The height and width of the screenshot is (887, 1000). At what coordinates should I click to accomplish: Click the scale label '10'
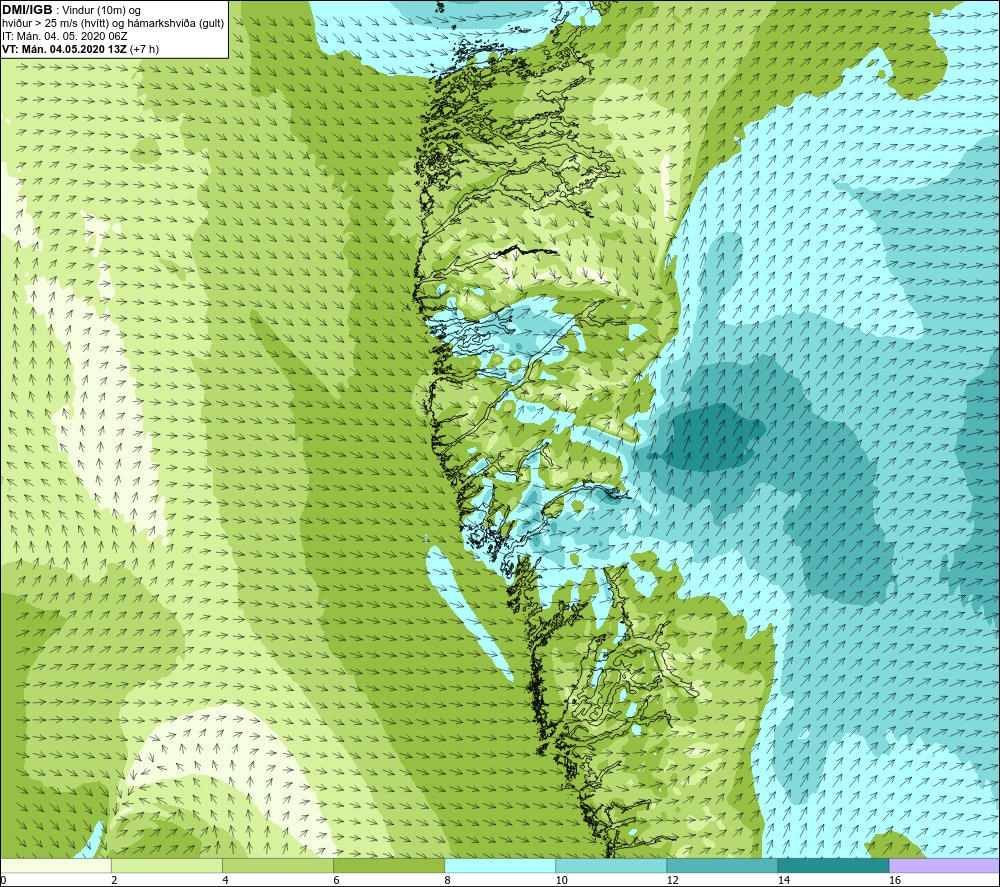tap(561, 880)
